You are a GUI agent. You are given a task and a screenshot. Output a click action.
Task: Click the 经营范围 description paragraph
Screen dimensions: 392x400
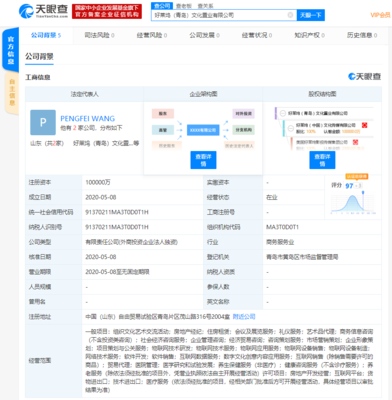tap(229, 361)
